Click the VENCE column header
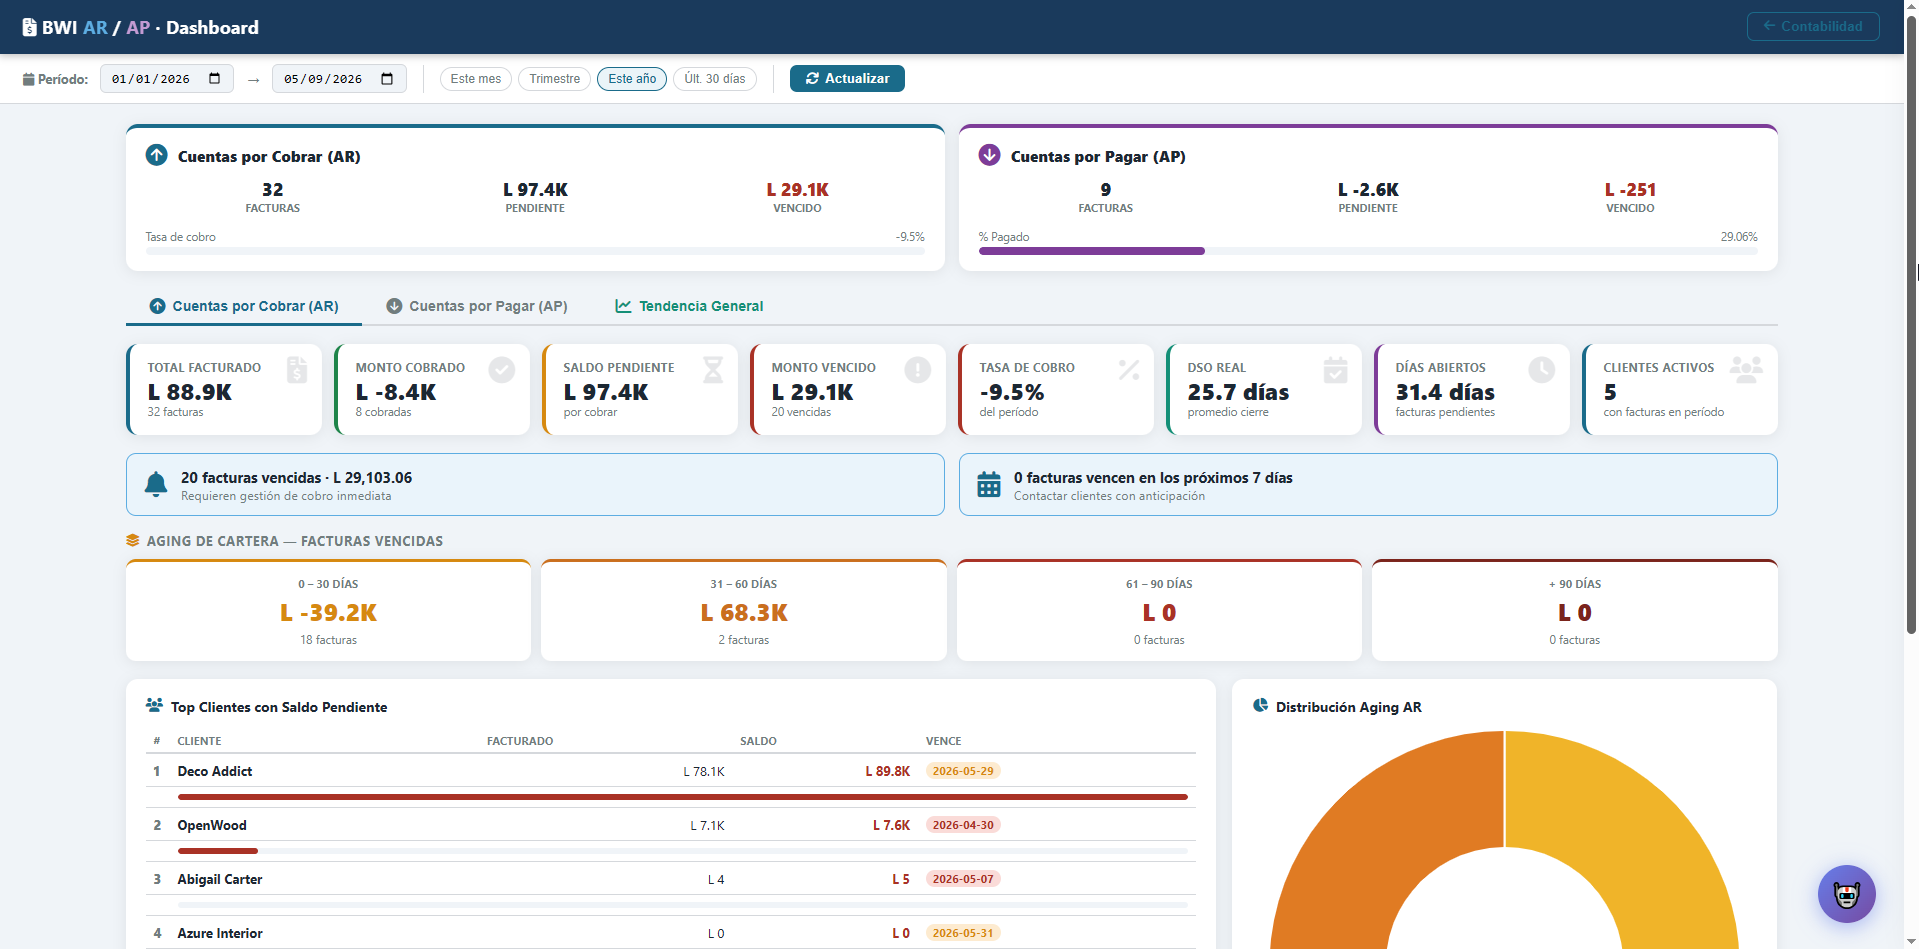Viewport: 1919px width, 949px height. (x=943, y=741)
